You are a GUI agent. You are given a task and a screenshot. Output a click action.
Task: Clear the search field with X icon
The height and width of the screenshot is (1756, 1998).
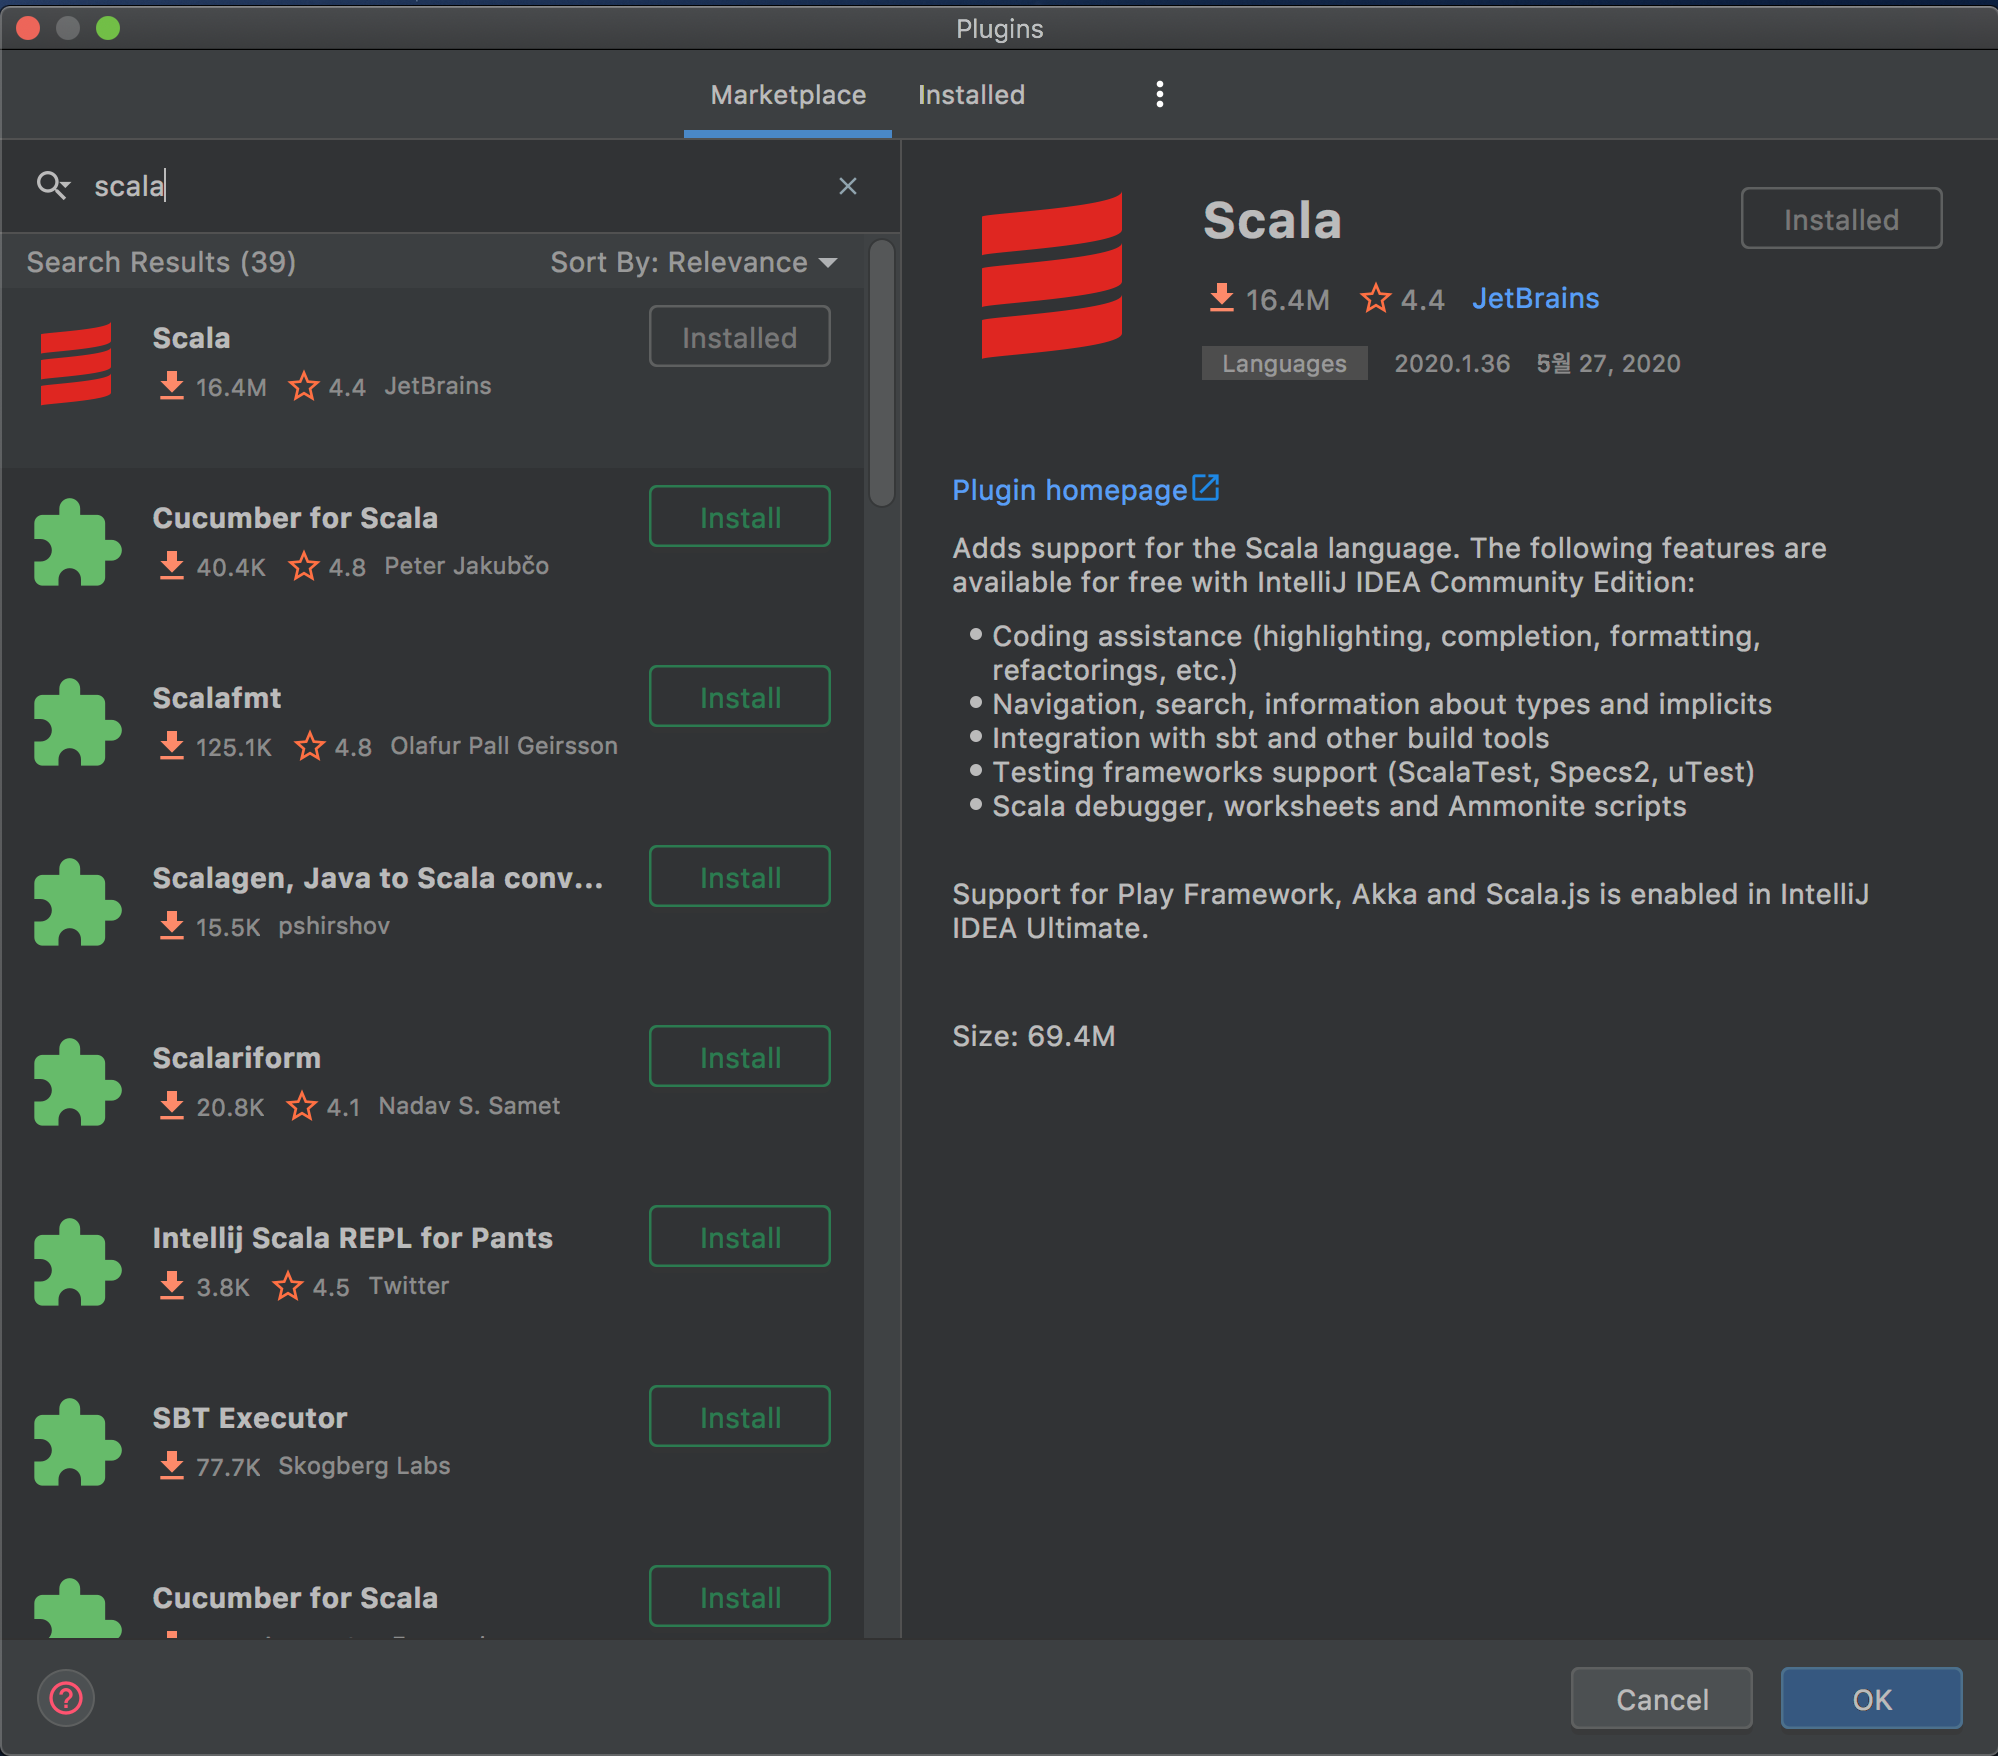tap(847, 186)
